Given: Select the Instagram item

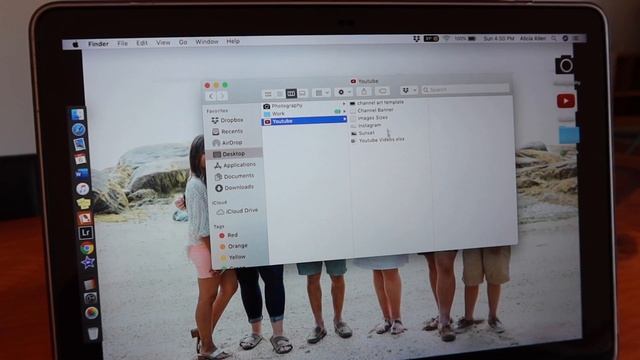Looking at the screenshot, I should click(x=366, y=125).
